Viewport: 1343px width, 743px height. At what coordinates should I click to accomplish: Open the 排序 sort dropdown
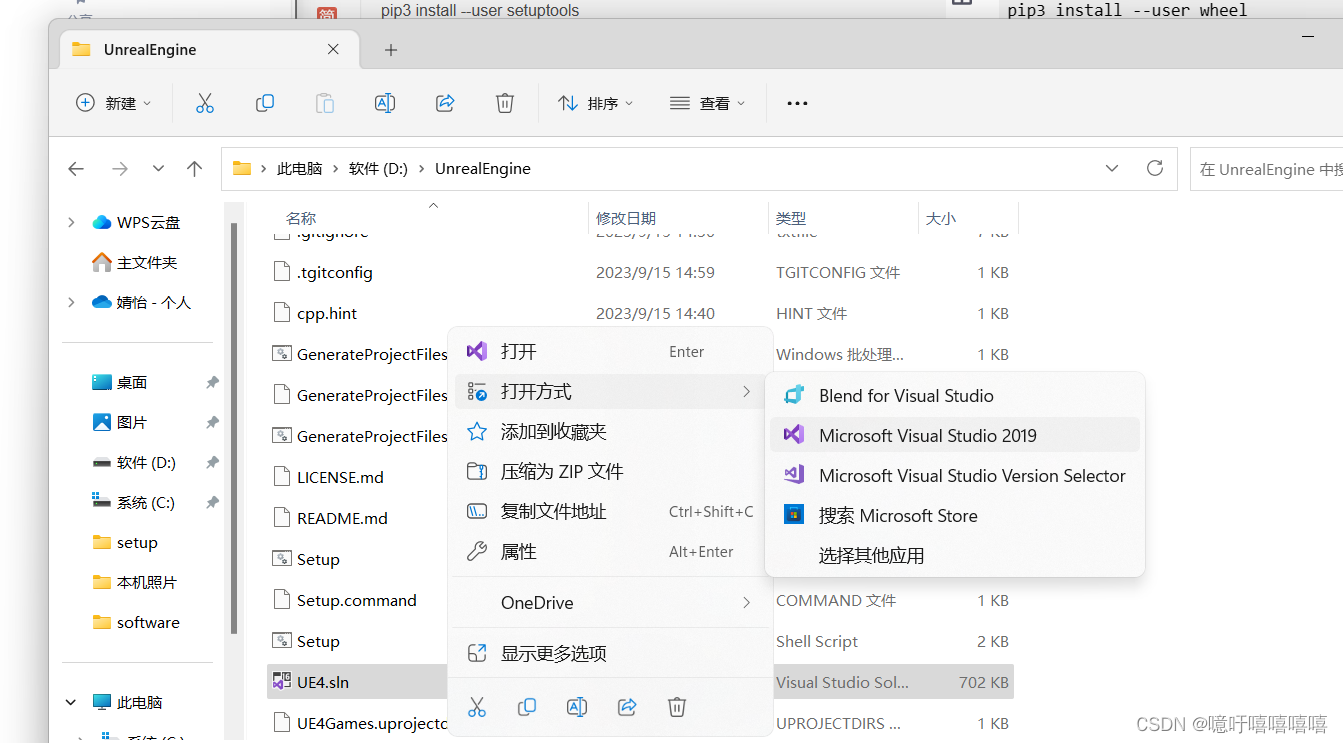pyautogui.click(x=596, y=103)
